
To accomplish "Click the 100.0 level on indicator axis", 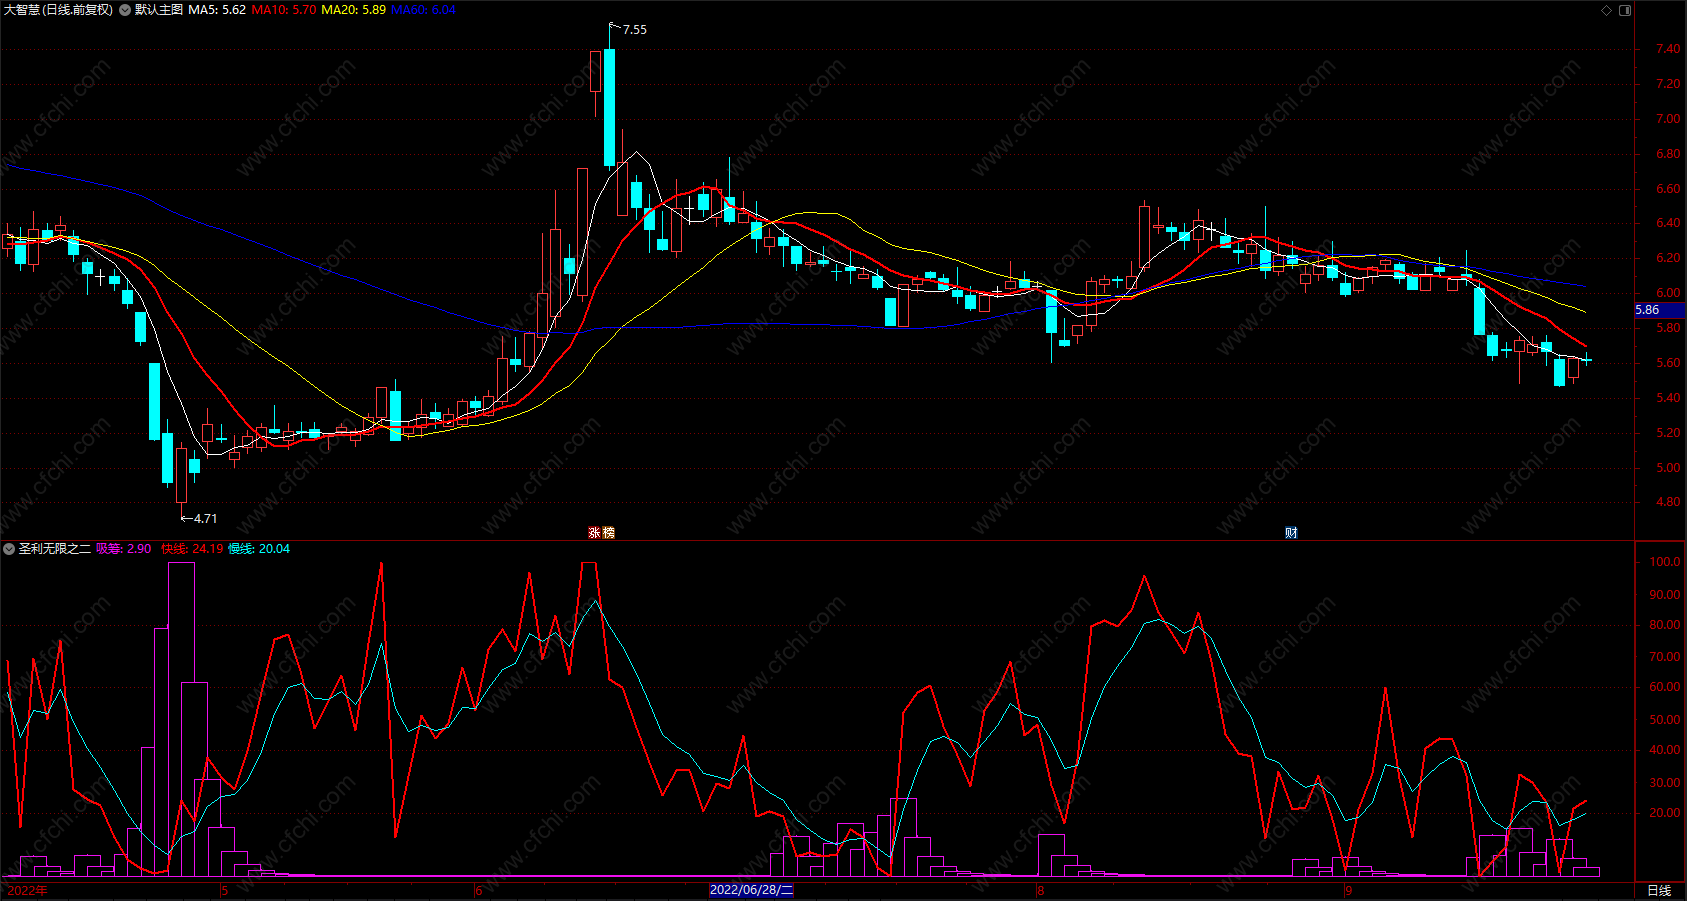I will [1665, 562].
